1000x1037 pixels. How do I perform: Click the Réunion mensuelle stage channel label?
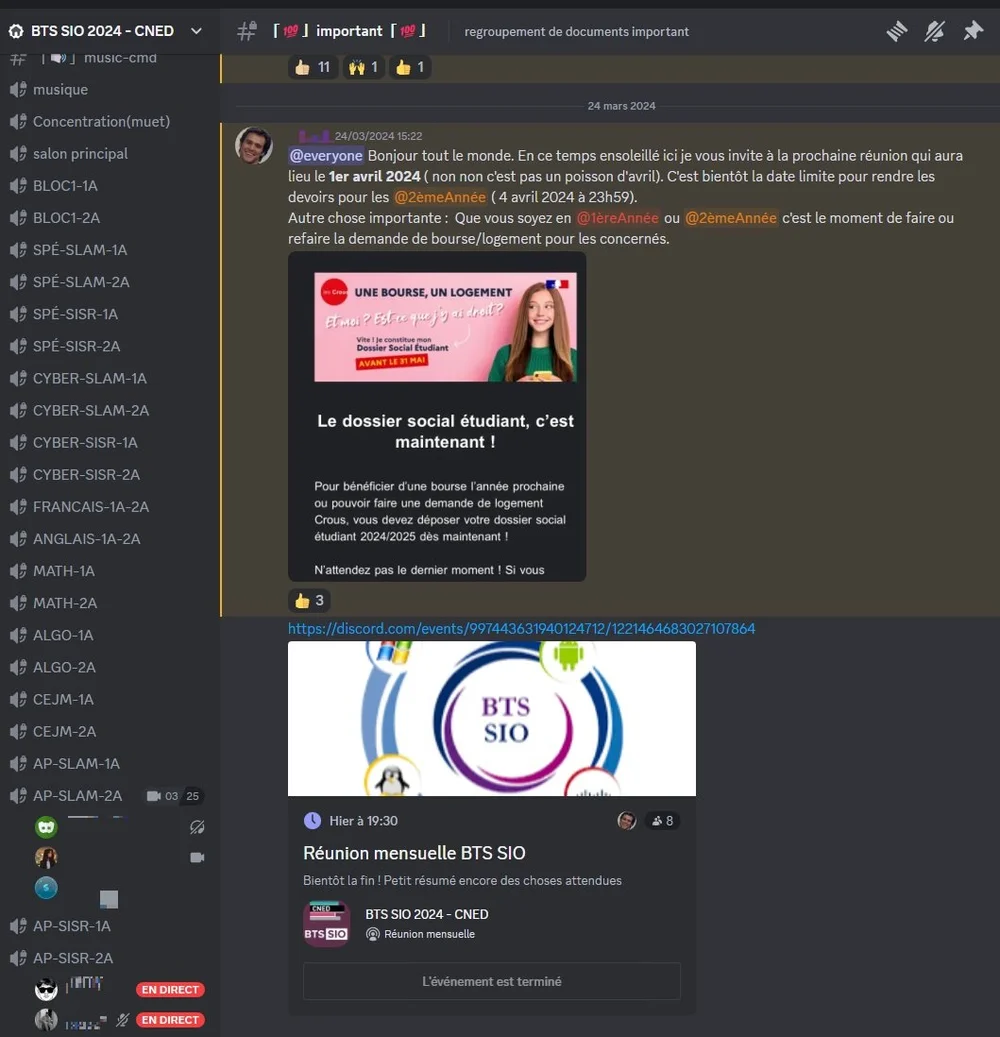[x=421, y=934]
